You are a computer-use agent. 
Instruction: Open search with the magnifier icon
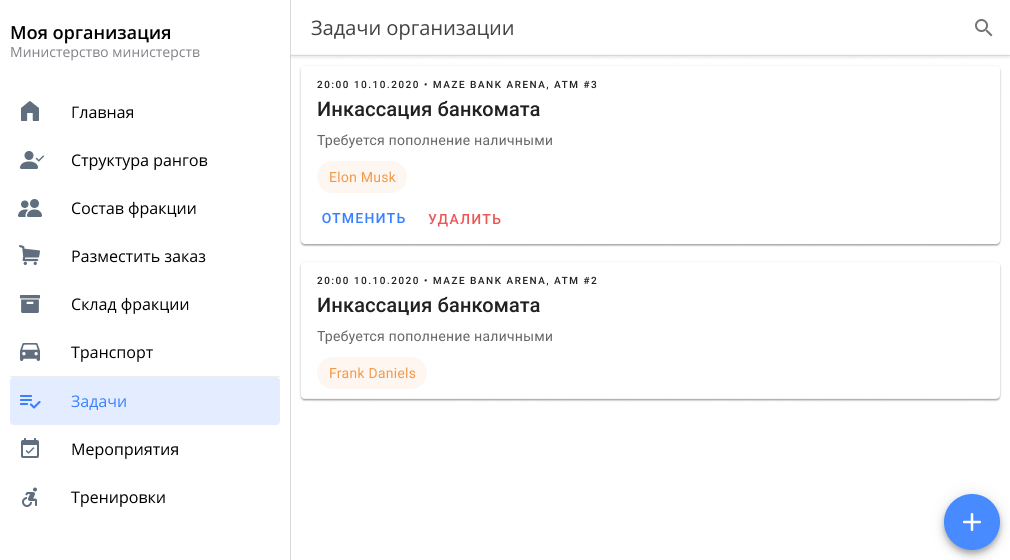coord(983,28)
